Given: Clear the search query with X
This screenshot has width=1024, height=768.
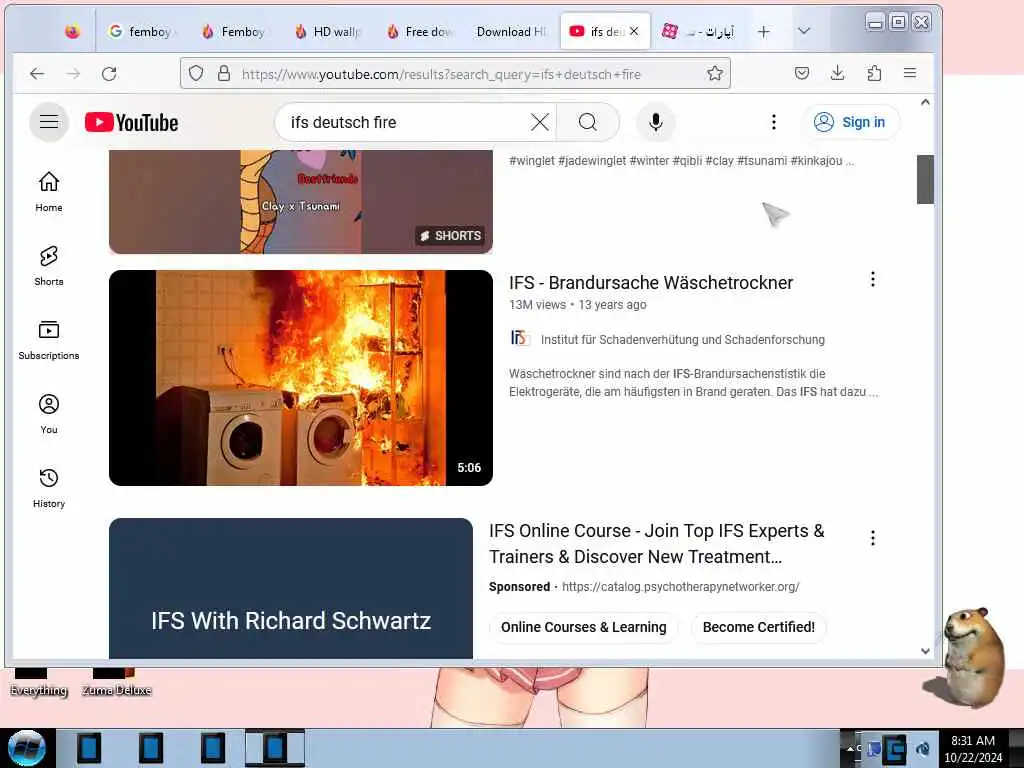Looking at the screenshot, I should 539,122.
